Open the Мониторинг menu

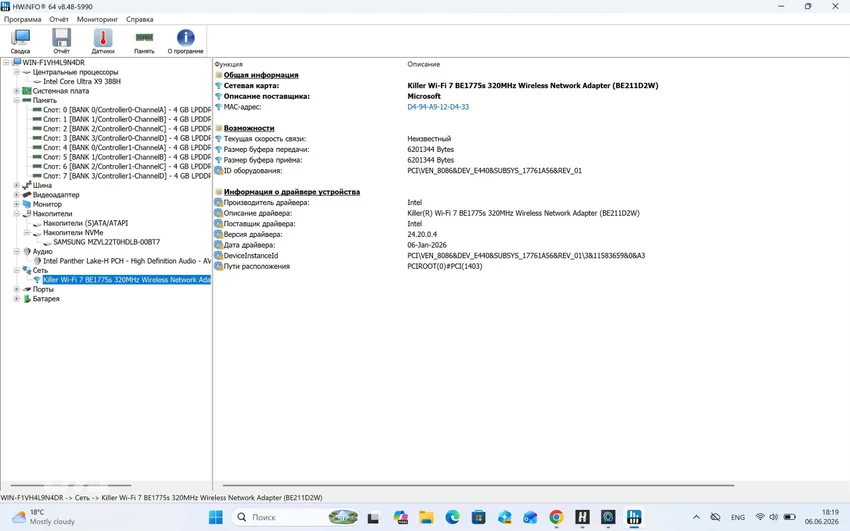tap(98, 19)
